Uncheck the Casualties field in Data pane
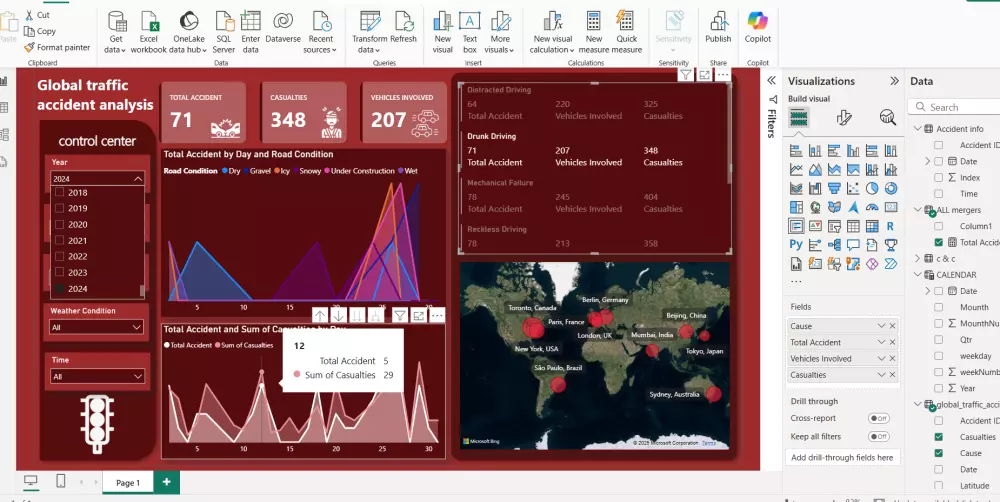The width and height of the screenshot is (1000, 502). click(x=938, y=437)
